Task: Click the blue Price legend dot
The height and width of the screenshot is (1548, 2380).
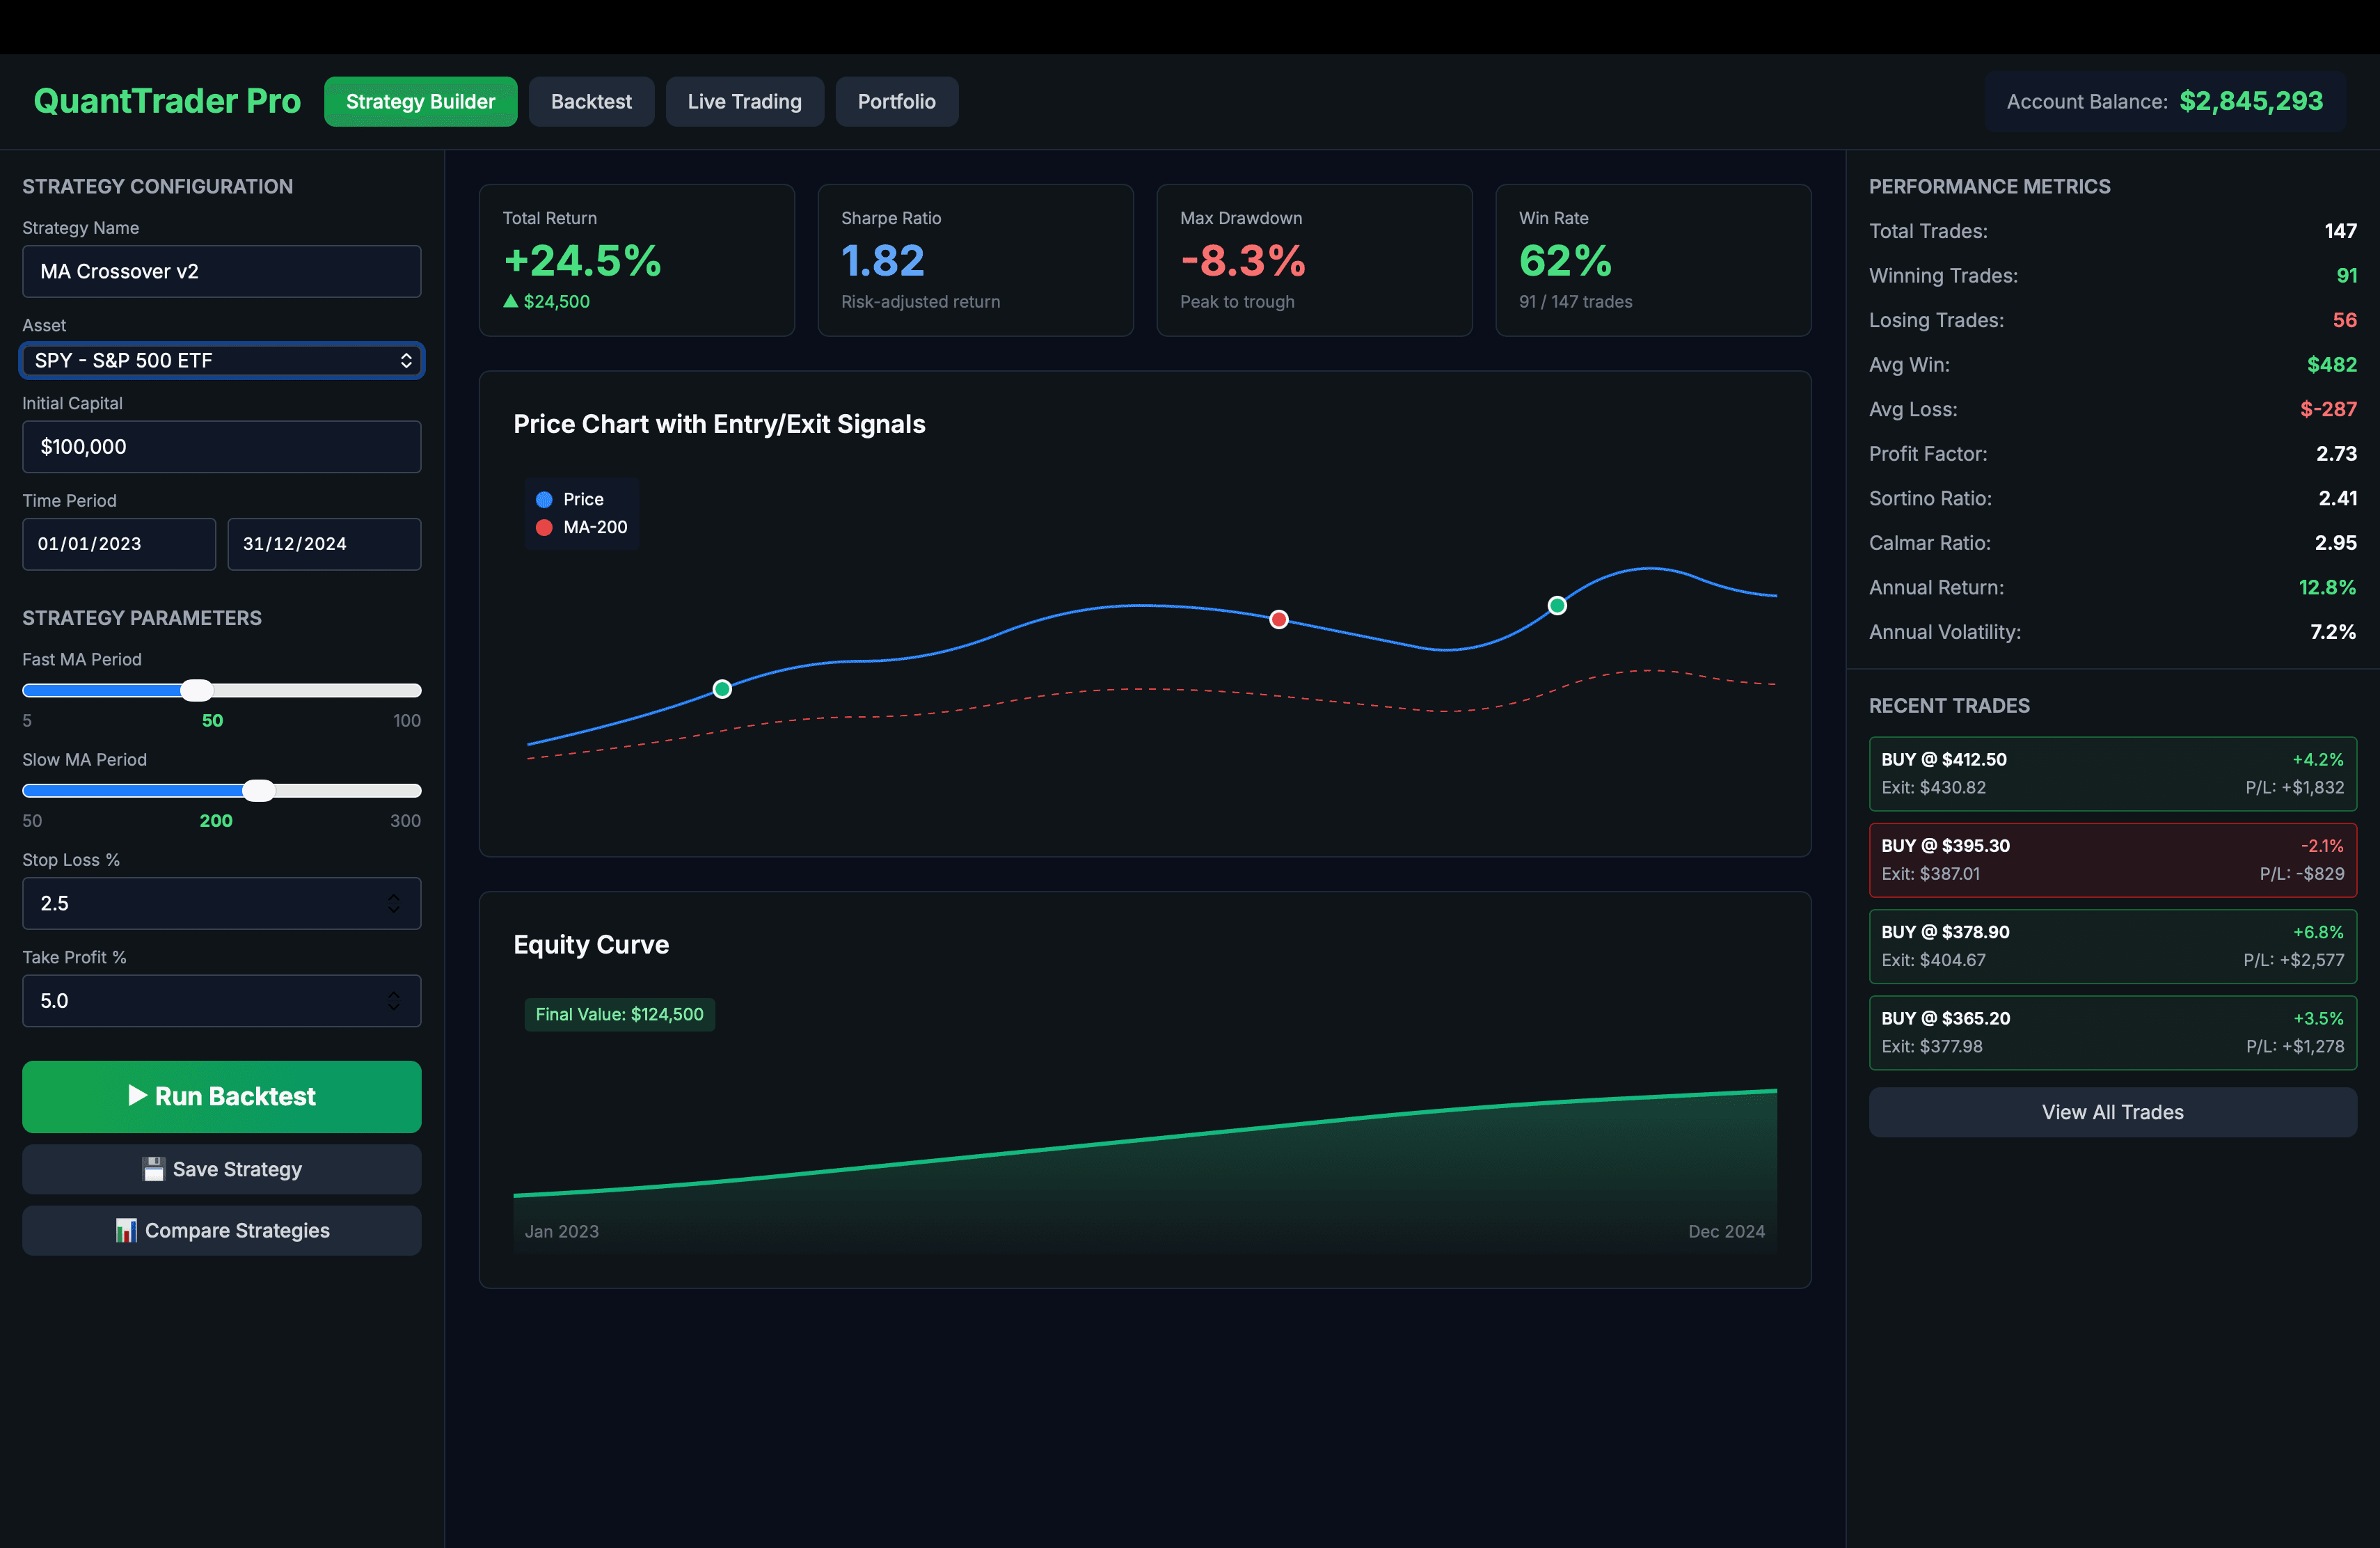Action: (544, 499)
